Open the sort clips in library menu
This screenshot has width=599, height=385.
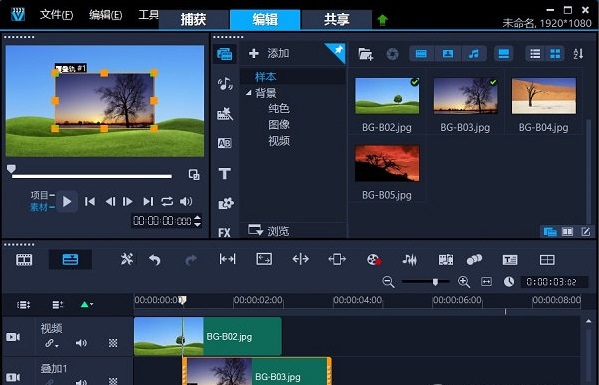[578, 54]
